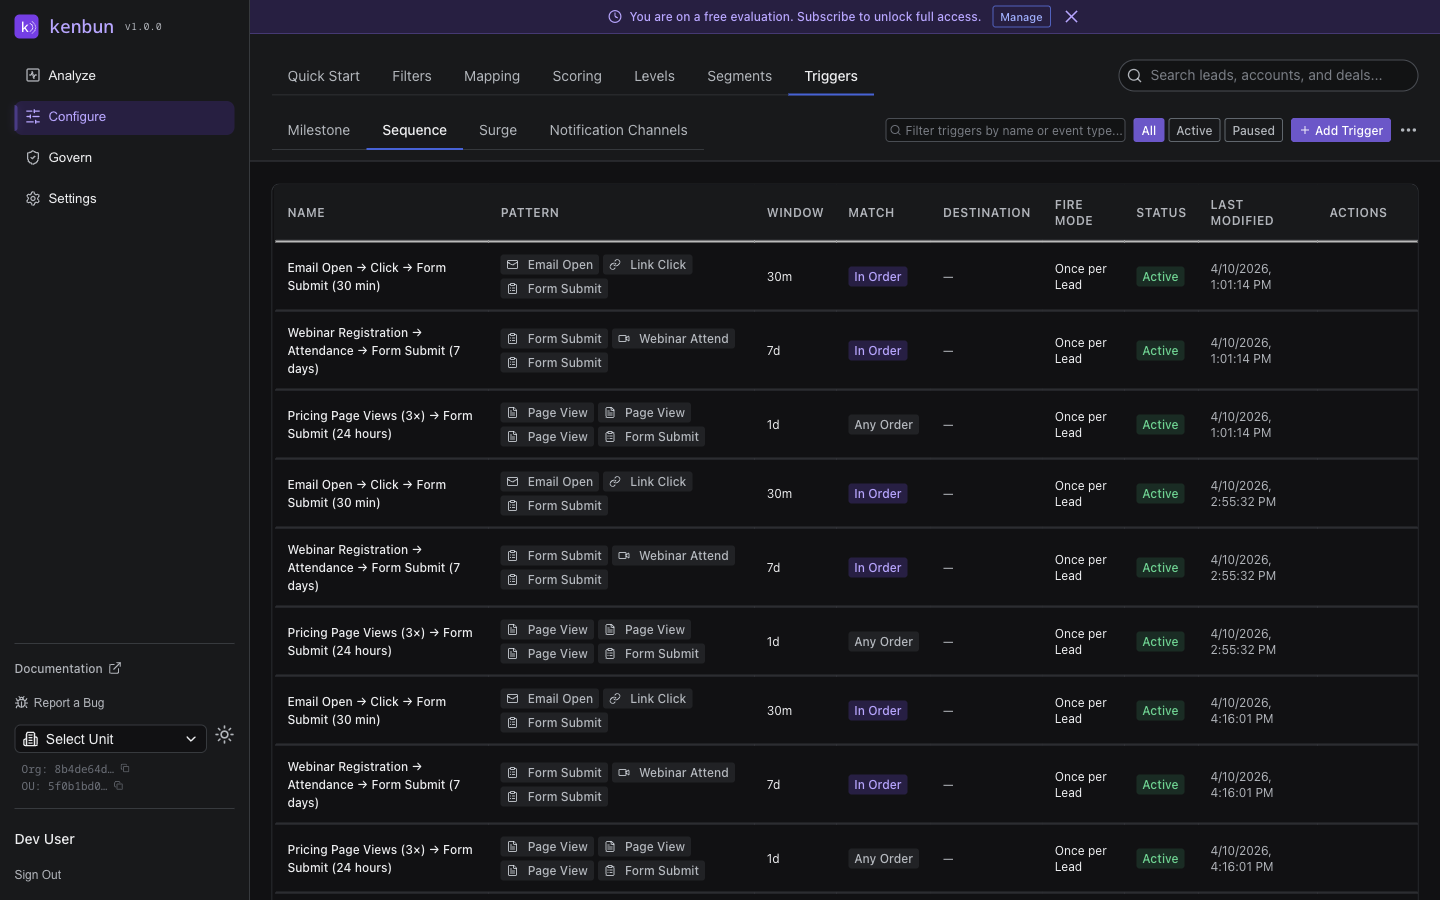Click In Order badge in first Email Open row

877,277
